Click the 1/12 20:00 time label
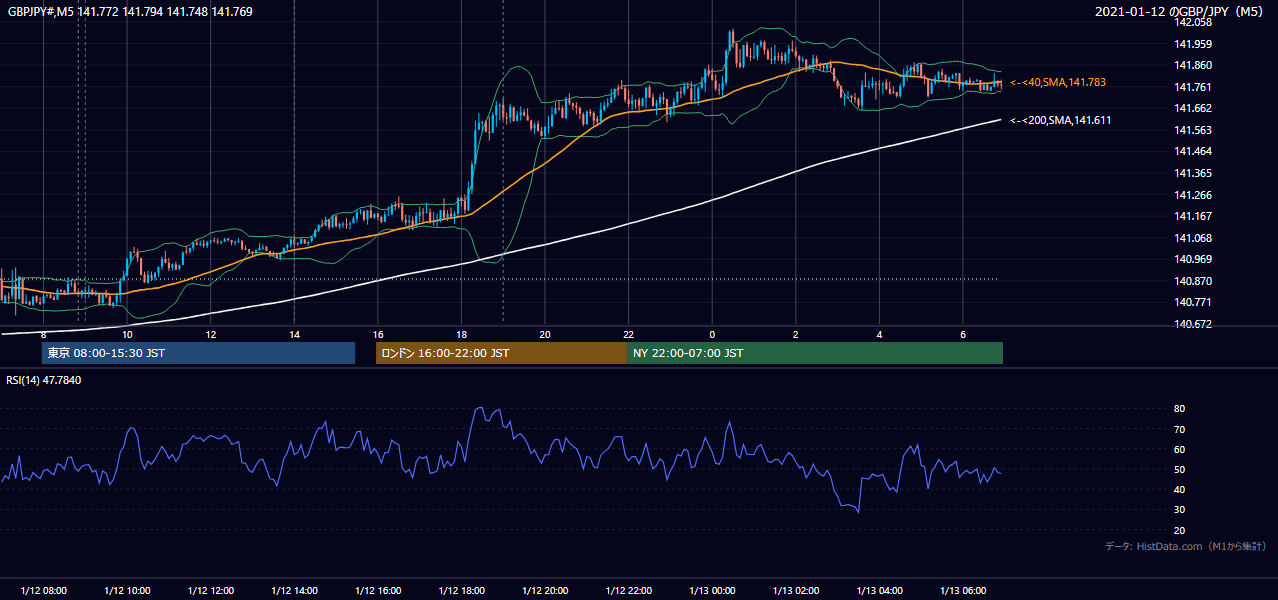 pyautogui.click(x=545, y=590)
